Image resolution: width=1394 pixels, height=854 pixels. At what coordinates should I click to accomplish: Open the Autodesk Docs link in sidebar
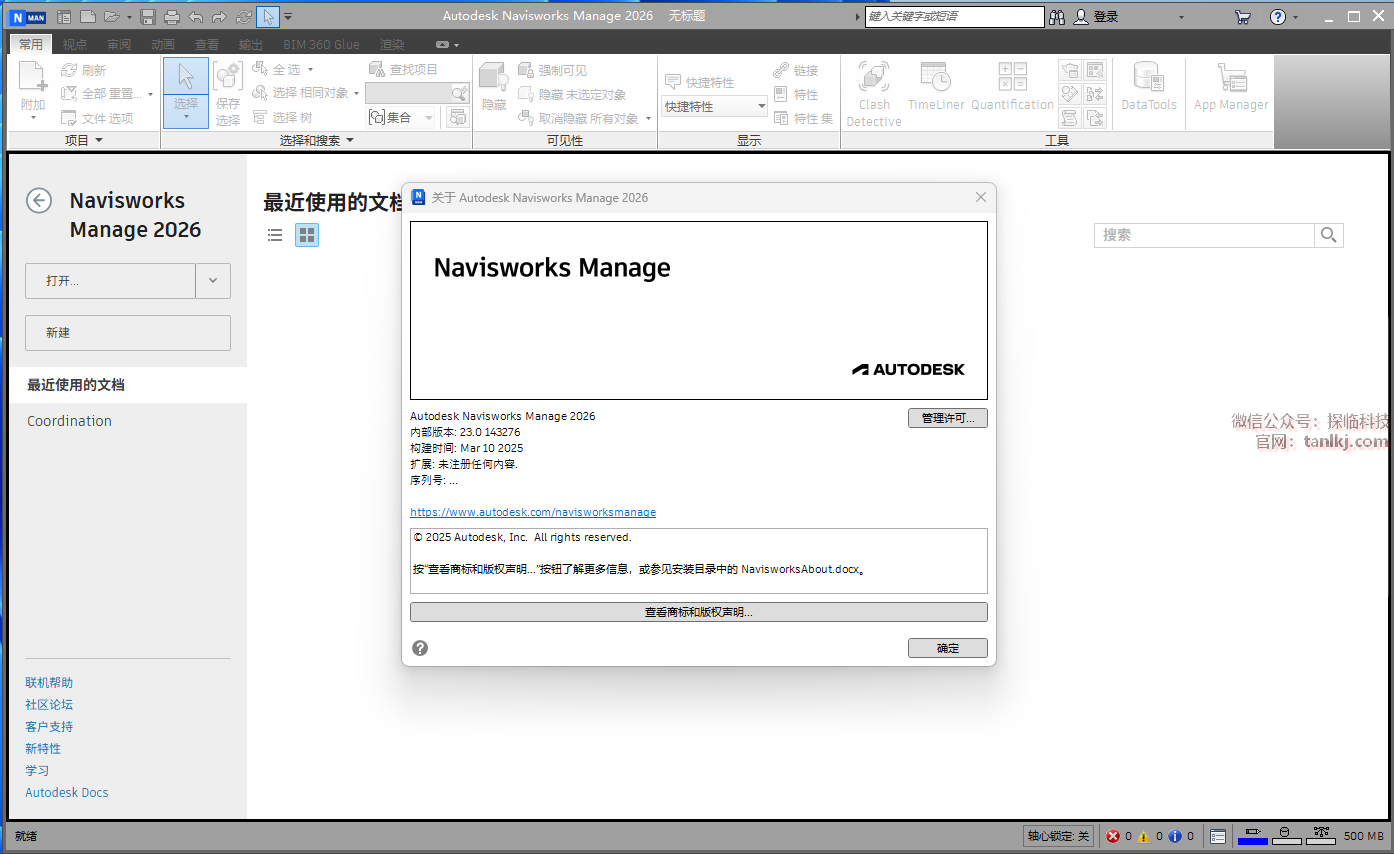tap(67, 792)
